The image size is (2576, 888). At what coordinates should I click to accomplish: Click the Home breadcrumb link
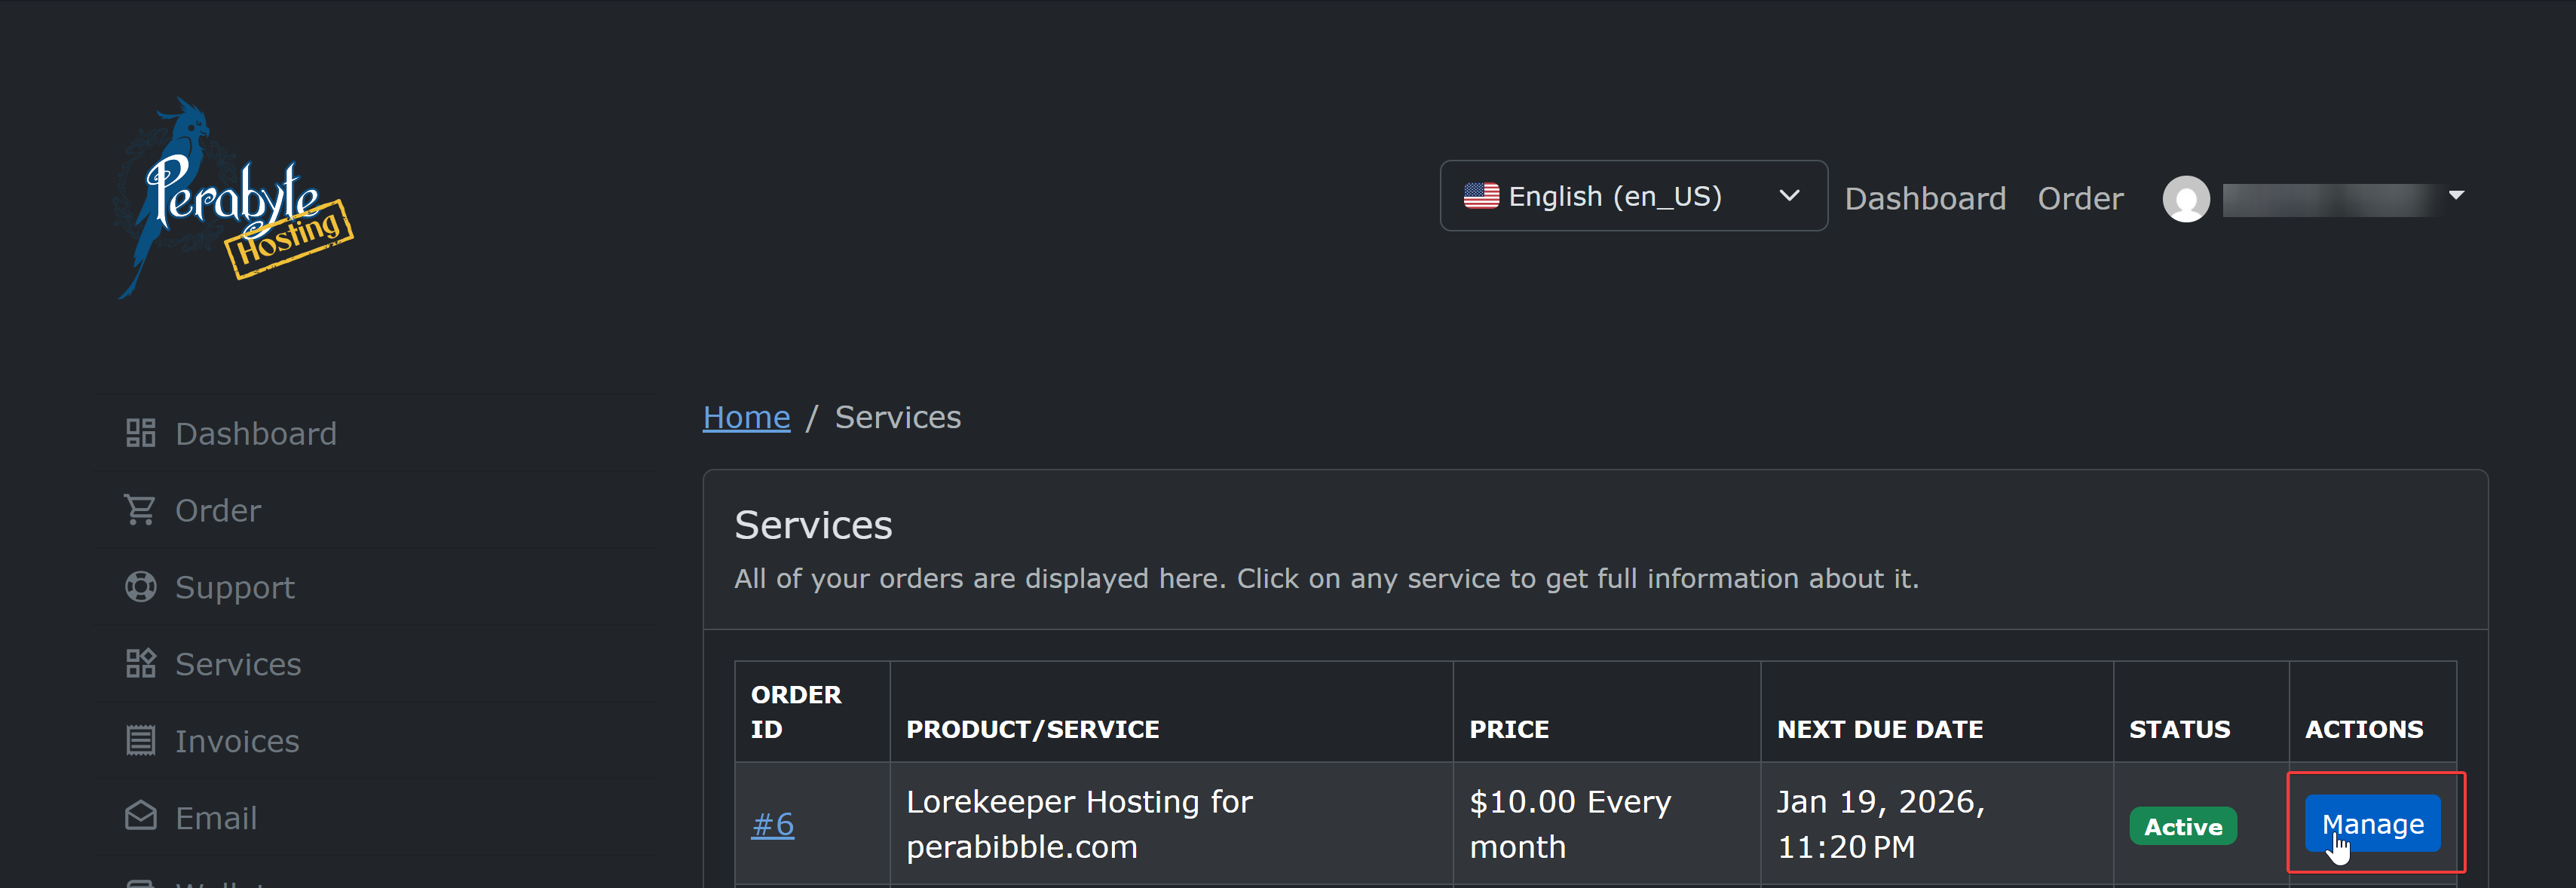click(746, 417)
